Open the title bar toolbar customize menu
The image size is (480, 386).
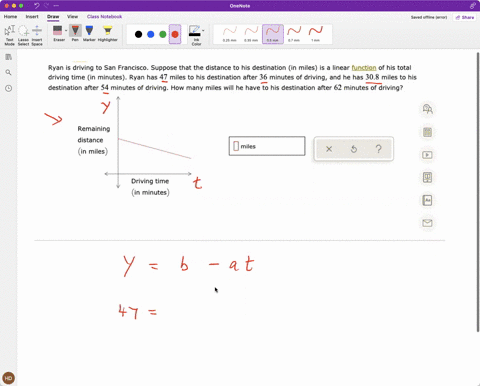tap(56, 6)
